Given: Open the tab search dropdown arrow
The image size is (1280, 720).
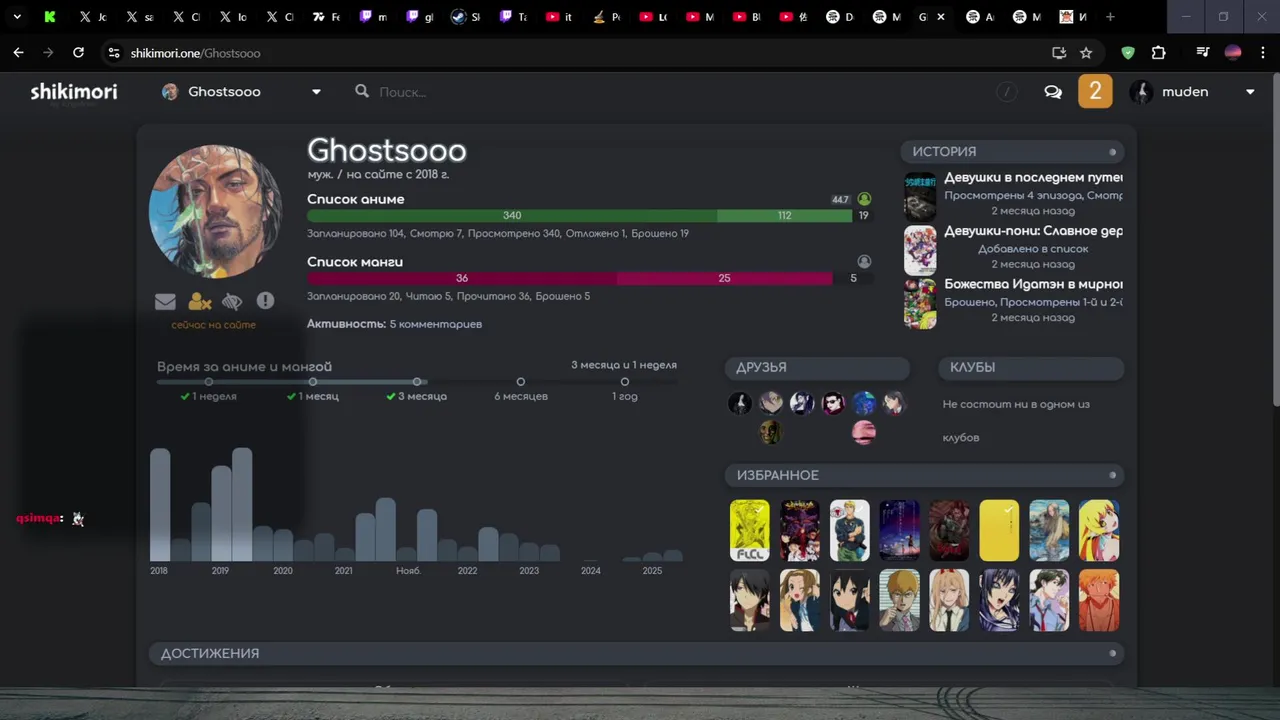Looking at the screenshot, I should [x=17, y=17].
